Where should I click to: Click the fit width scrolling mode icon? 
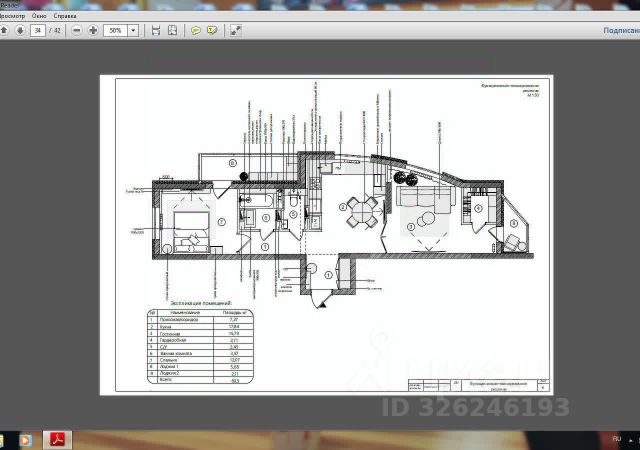click(156, 30)
